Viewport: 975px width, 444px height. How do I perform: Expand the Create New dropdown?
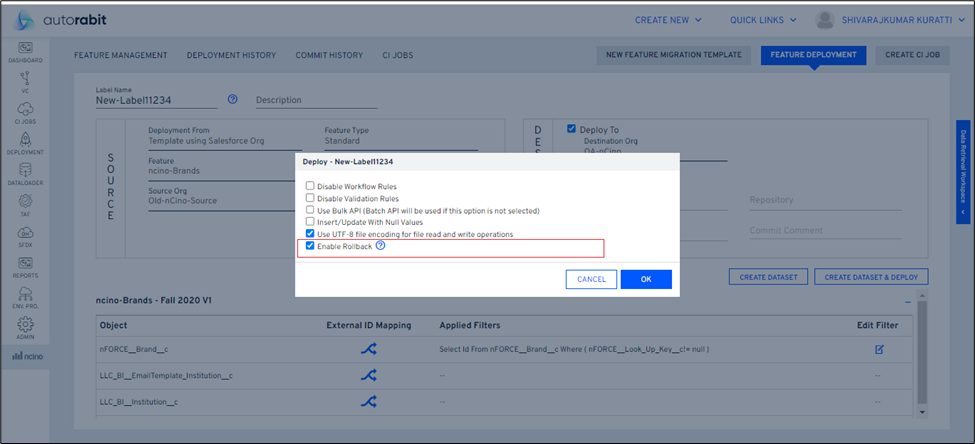point(682,19)
